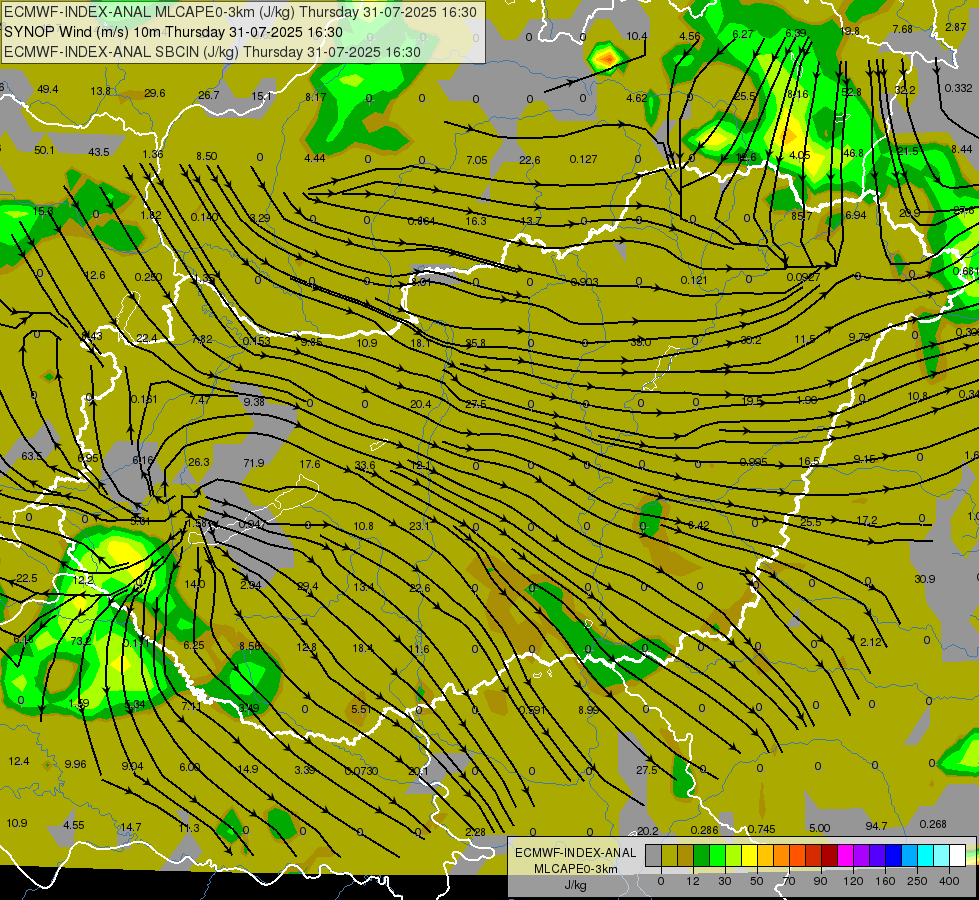Image resolution: width=979 pixels, height=900 pixels.
Task: Click the gray swatch in the MLCAPE legend
Action: (x=653, y=855)
